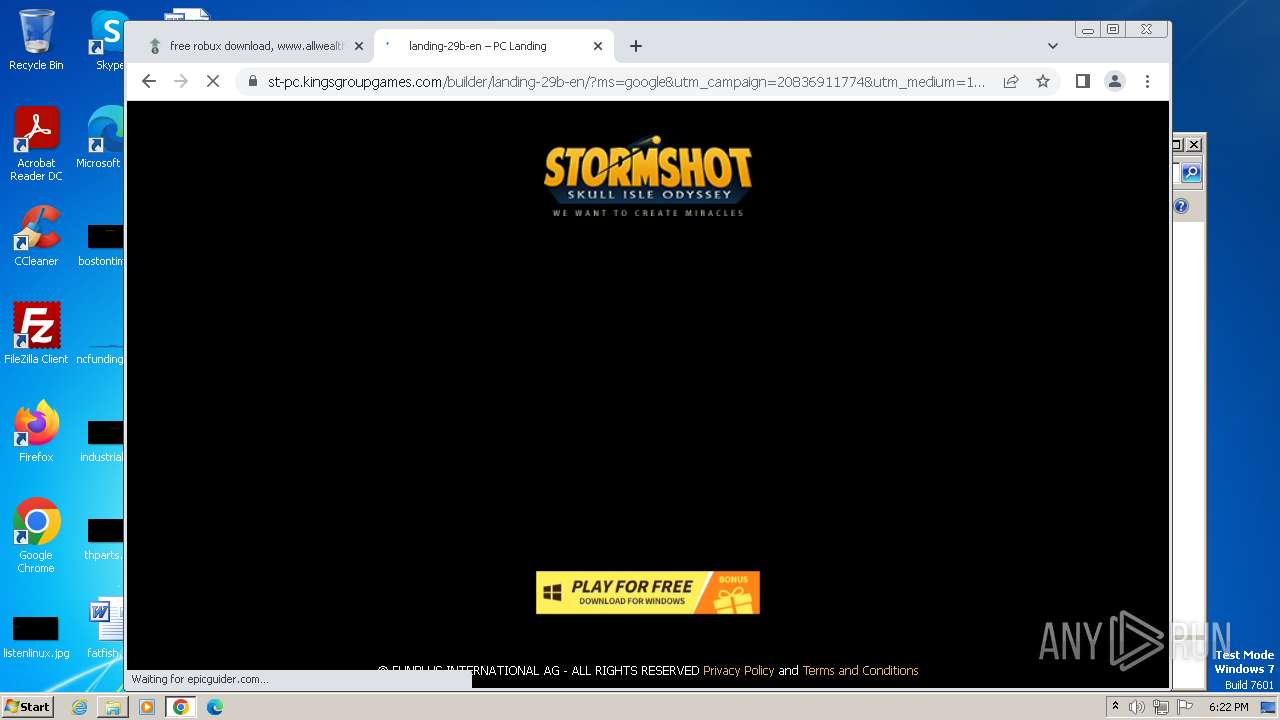1280x720 pixels.
Task: Click Play For Free download button
Action: (x=648, y=592)
